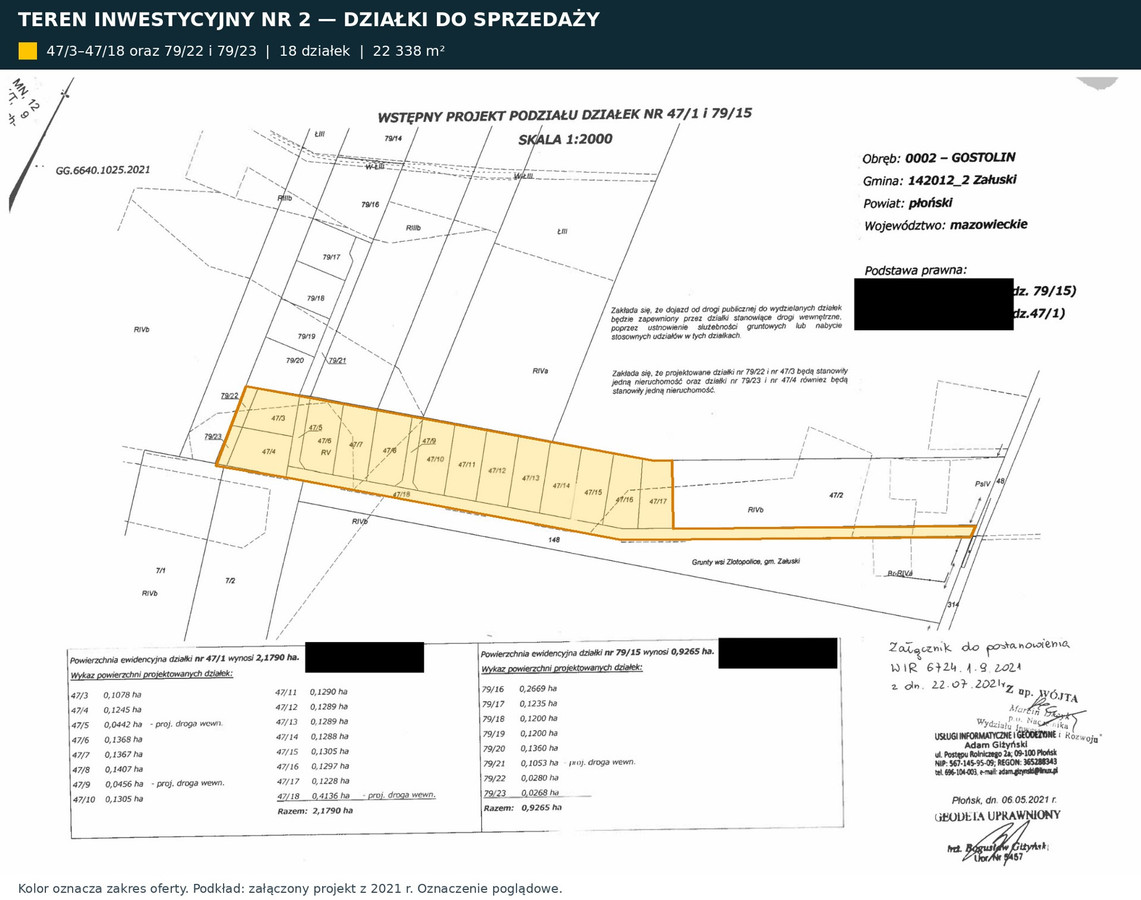
Task: Select highlighted parcel 47/12 on the map
Action: [497, 471]
